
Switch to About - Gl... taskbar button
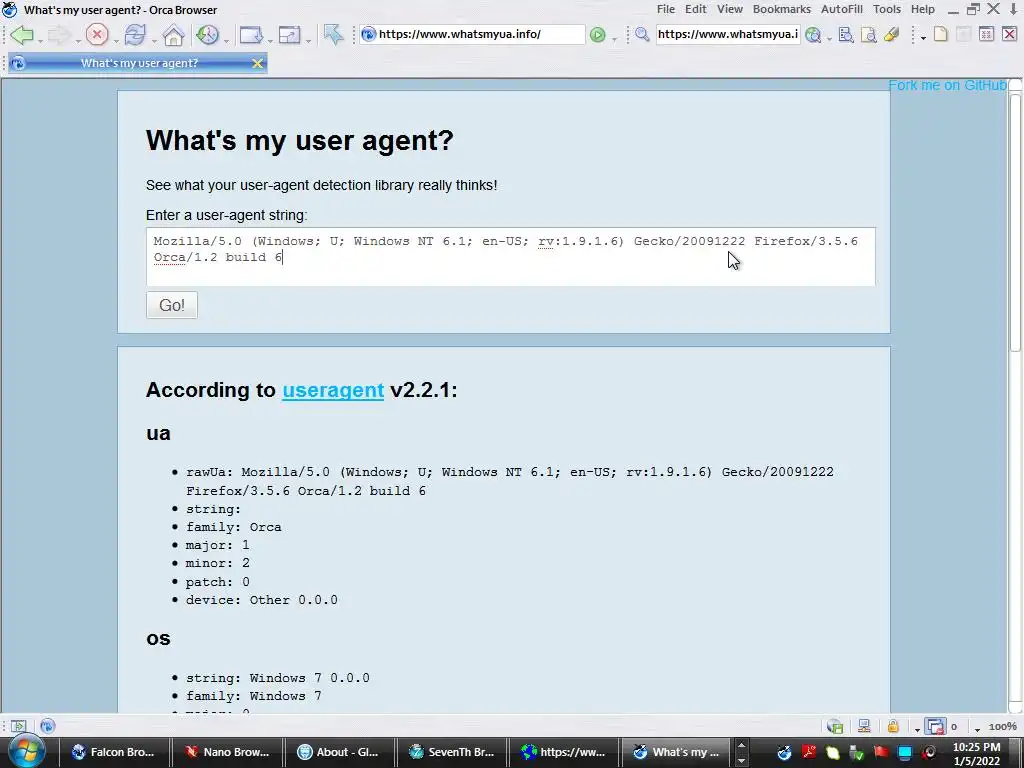[x=340, y=752]
